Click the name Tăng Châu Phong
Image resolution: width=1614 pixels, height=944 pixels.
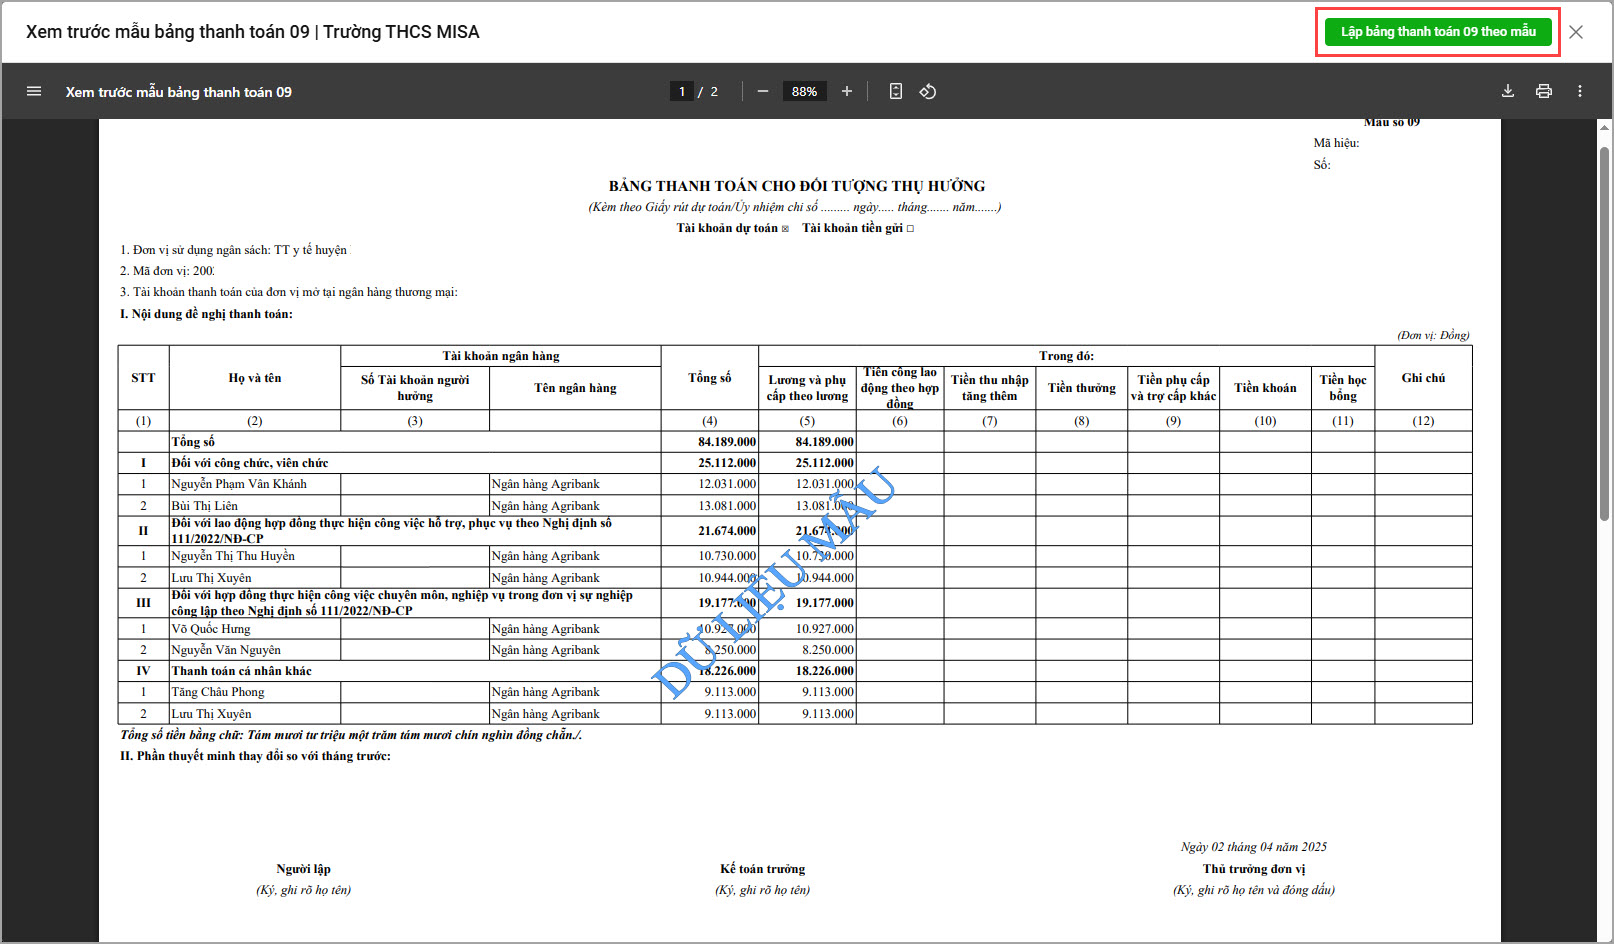click(x=218, y=692)
